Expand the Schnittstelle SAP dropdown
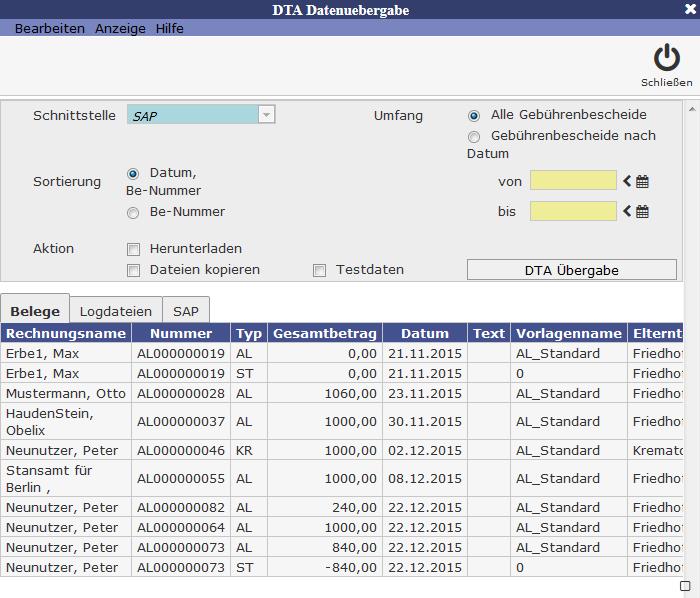 266,115
